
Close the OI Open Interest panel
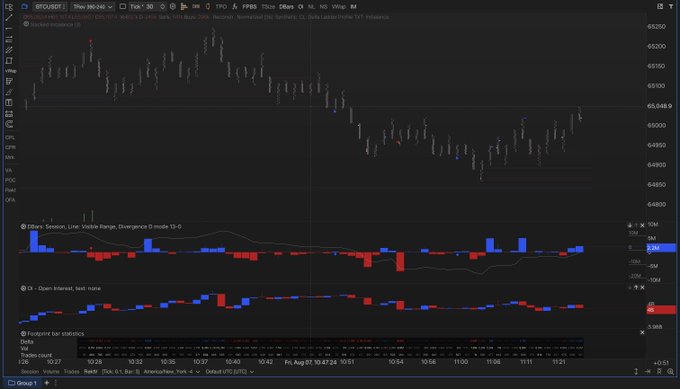[642, 288]
